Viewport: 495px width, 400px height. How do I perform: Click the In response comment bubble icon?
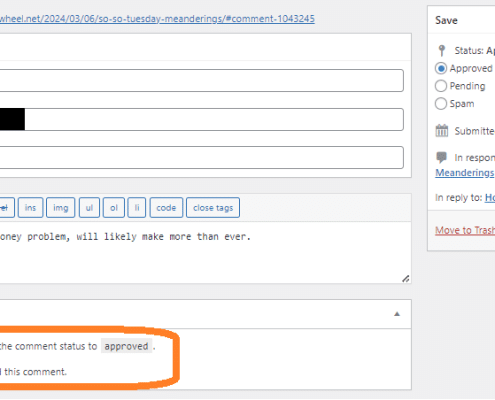pos(441,157)
